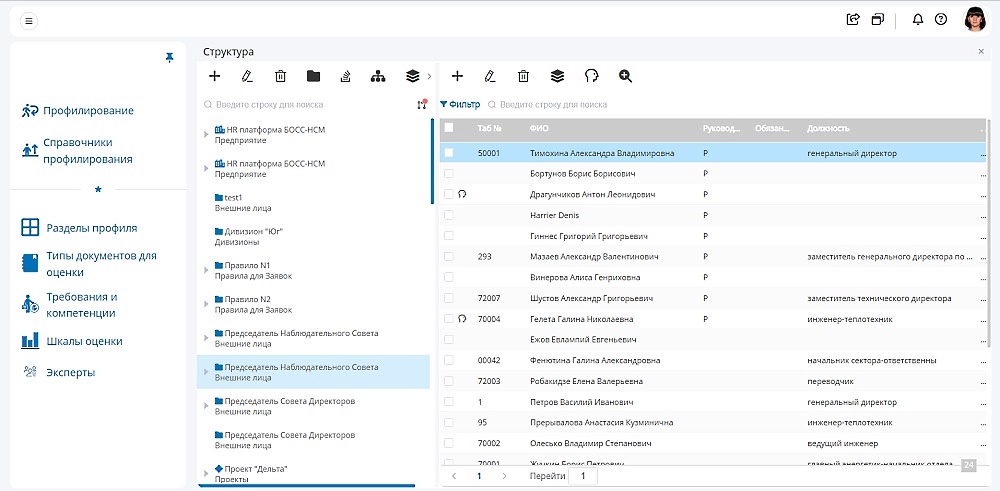This screenshot has width=1000, height=491.
Task: Click the pencil edit icon in structure toolbar
Action: (247, 76)
